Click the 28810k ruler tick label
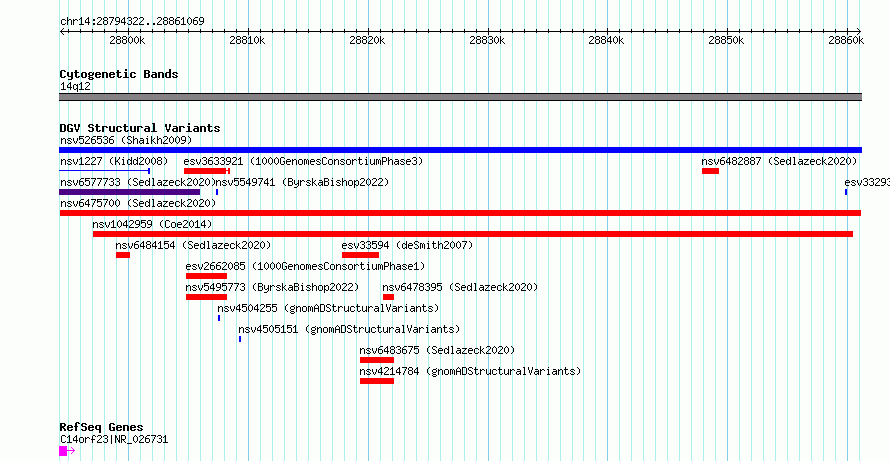The width and height of the screenshot is (890, 461). click(x=247, y=40)
